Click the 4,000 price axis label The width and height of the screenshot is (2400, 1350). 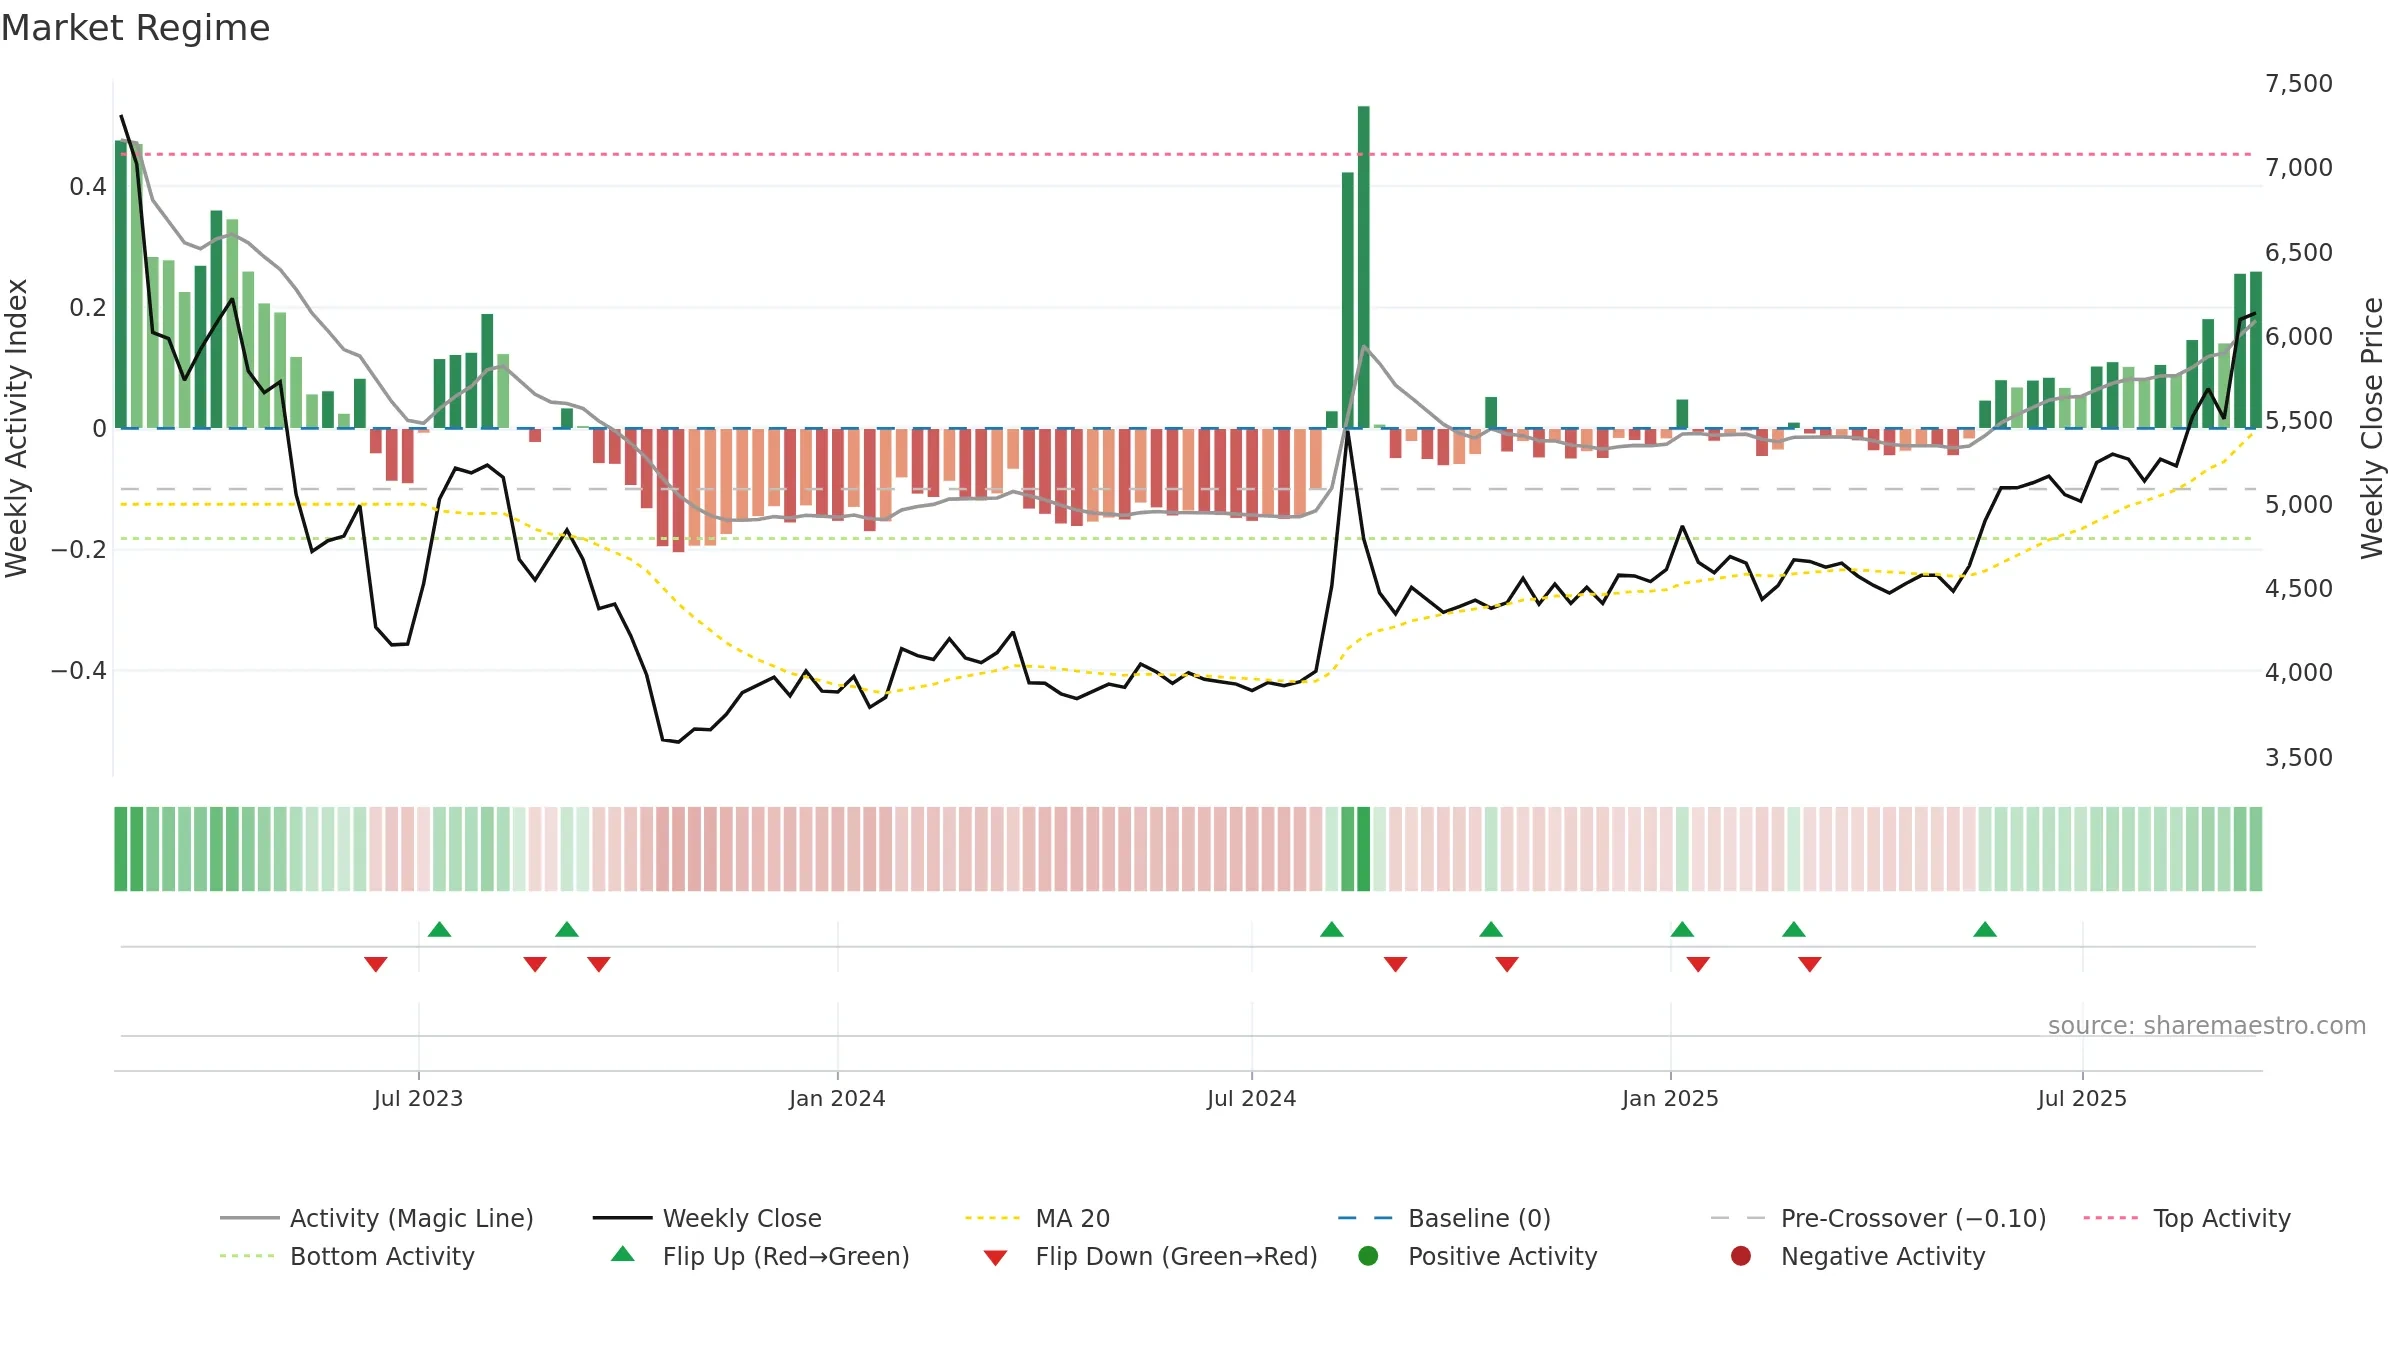2299,673
